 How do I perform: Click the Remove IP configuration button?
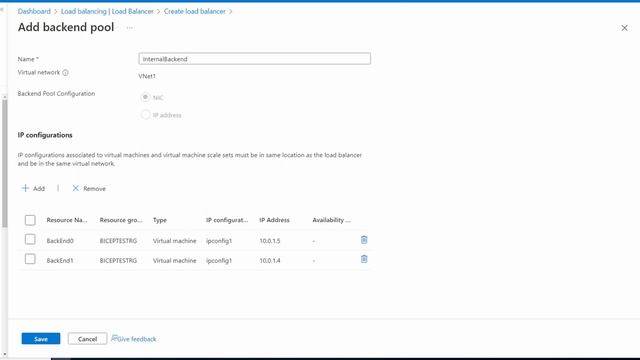(x=89, y=188)
